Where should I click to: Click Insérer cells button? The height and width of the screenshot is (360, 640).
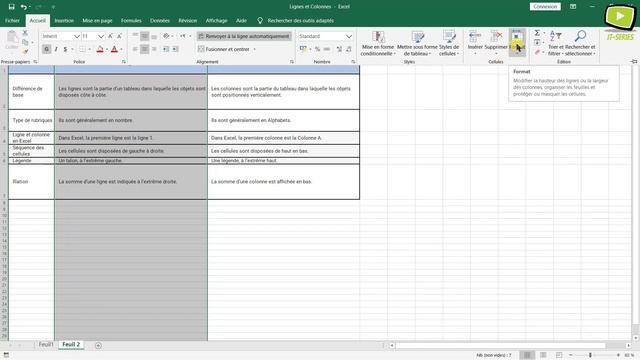[x=475, y=42]
